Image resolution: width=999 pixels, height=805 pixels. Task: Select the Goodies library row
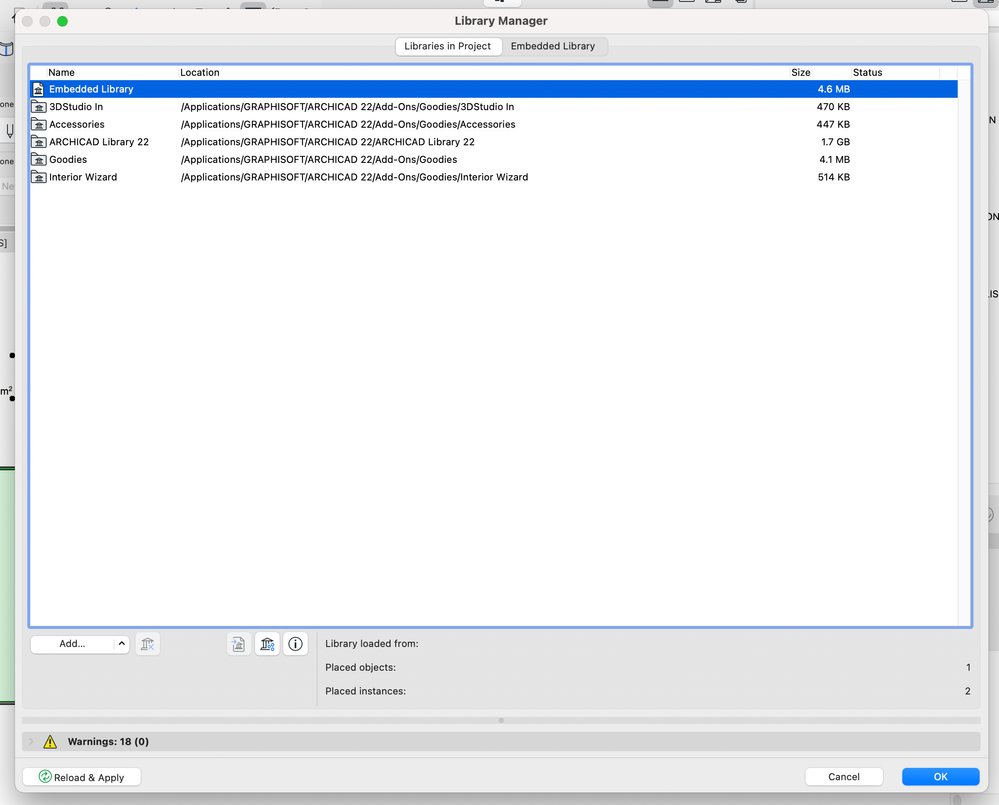click(x=494, y=159)
